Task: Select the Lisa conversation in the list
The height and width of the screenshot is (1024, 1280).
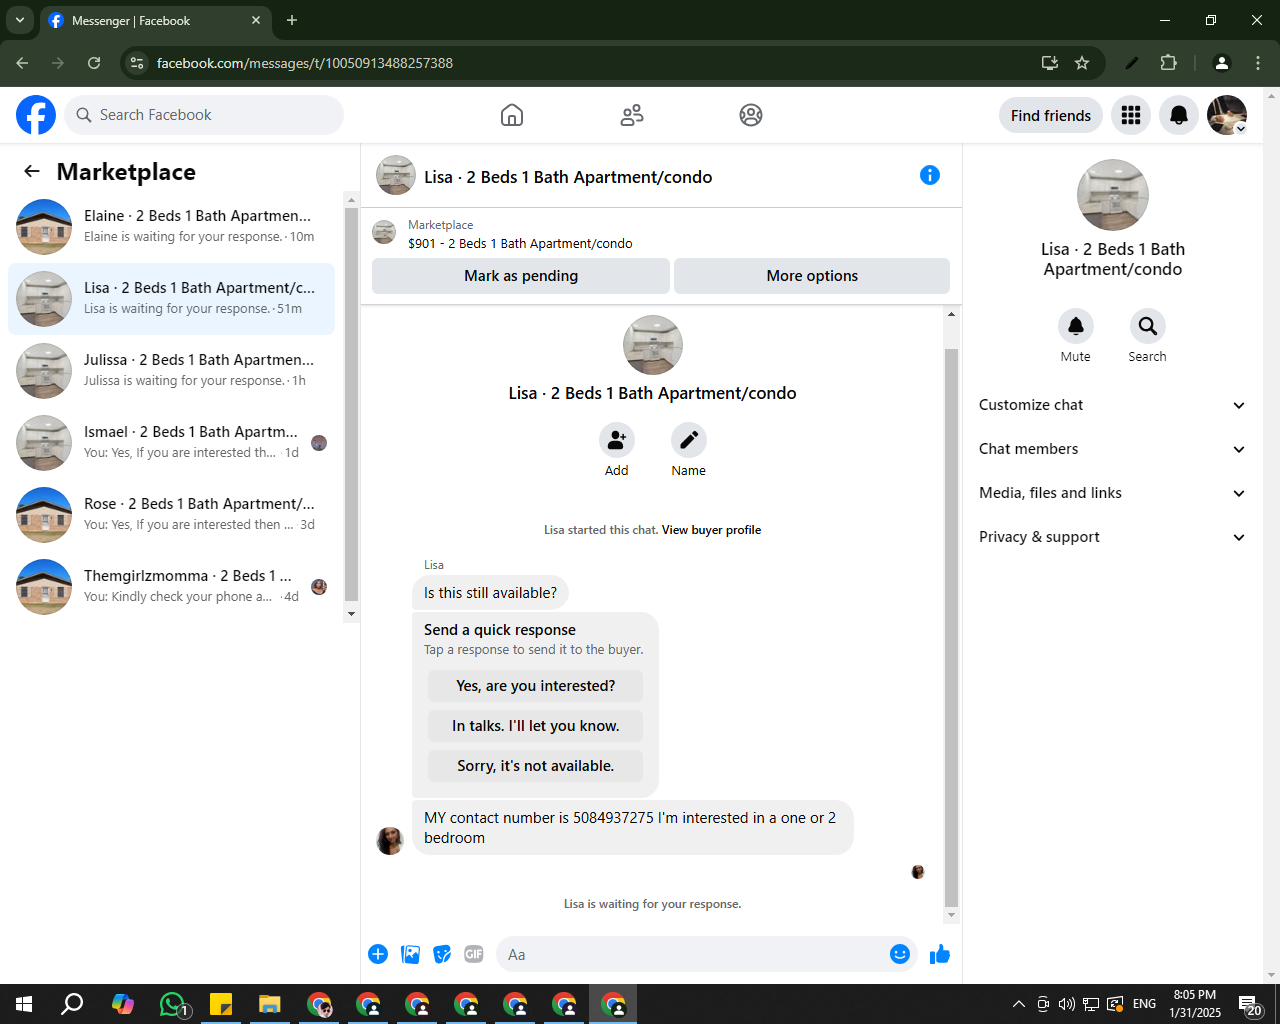Action: coord(171,299)
